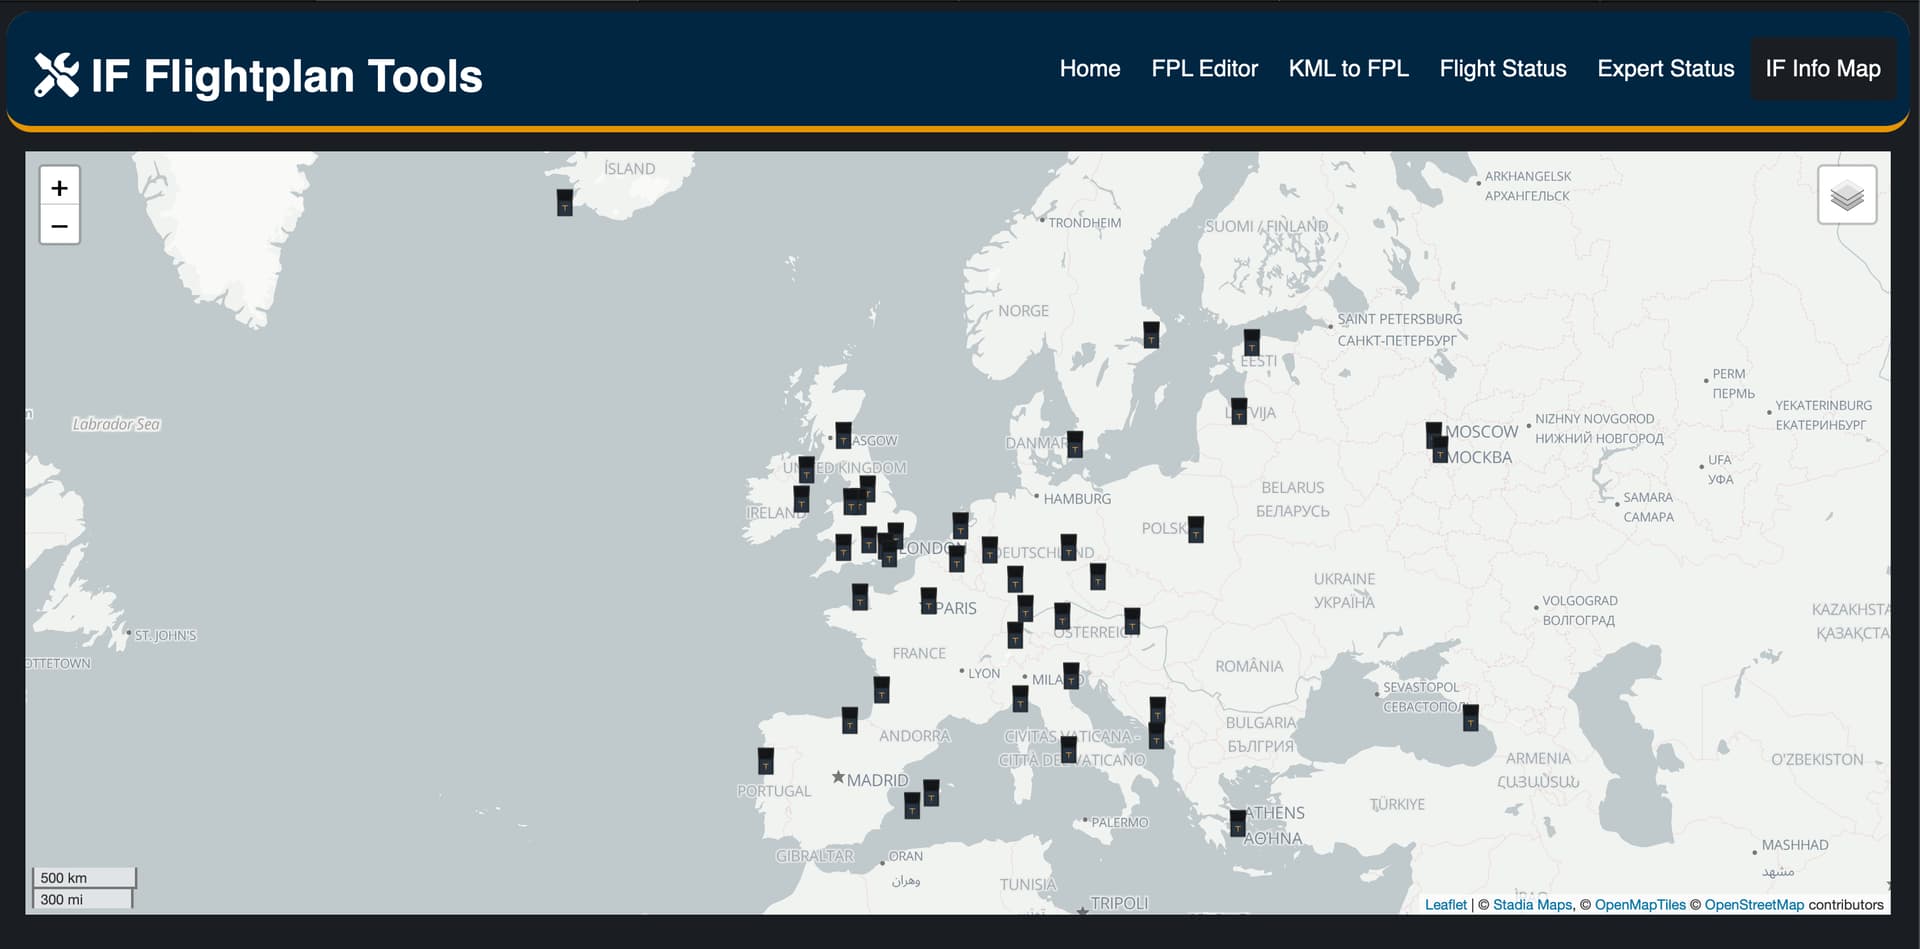Select the airport marker in Iceland
The image size is (1920, 949).
pyautogui.click(x=565, y=203)
